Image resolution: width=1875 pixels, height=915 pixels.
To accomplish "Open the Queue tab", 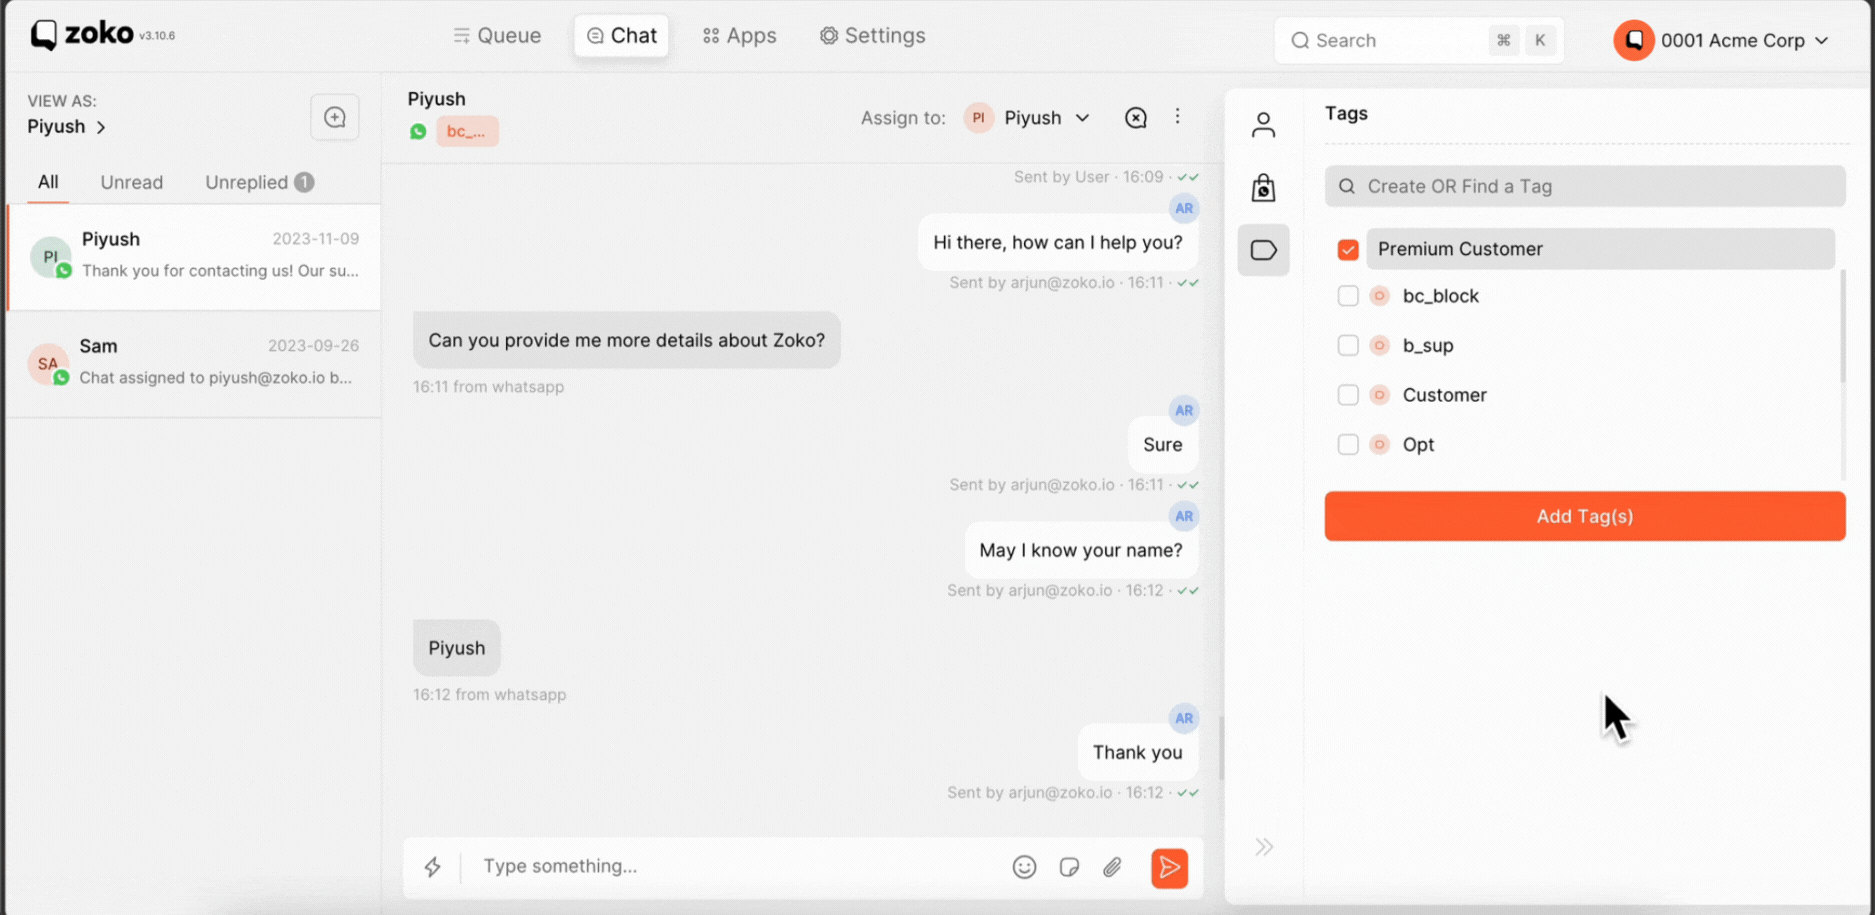I will point(497,36).
